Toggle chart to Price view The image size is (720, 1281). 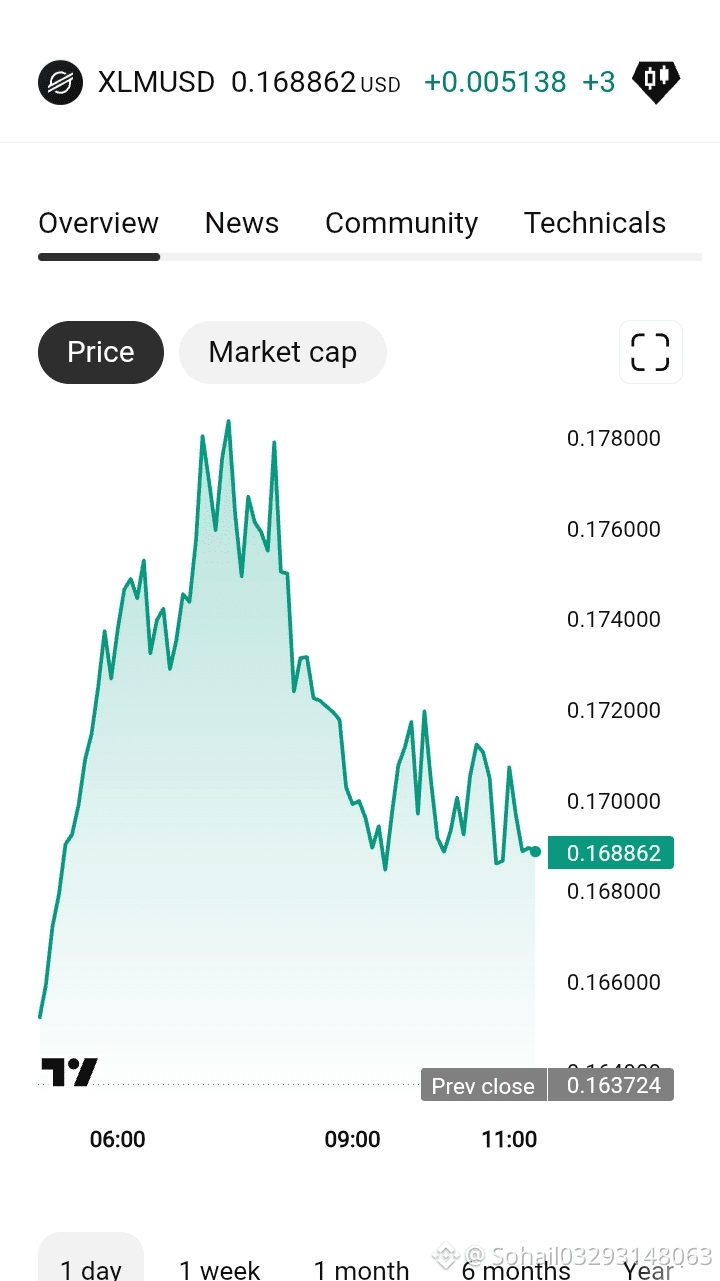click(101, 352)
